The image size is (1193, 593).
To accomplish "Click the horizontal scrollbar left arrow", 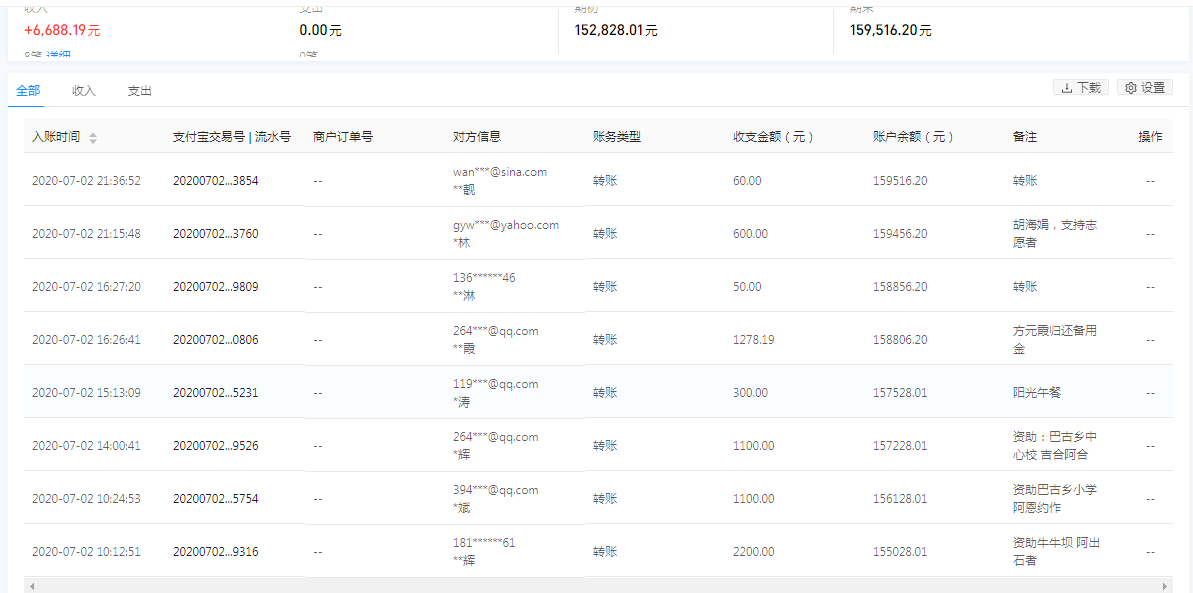I will (x=31, y=586).
